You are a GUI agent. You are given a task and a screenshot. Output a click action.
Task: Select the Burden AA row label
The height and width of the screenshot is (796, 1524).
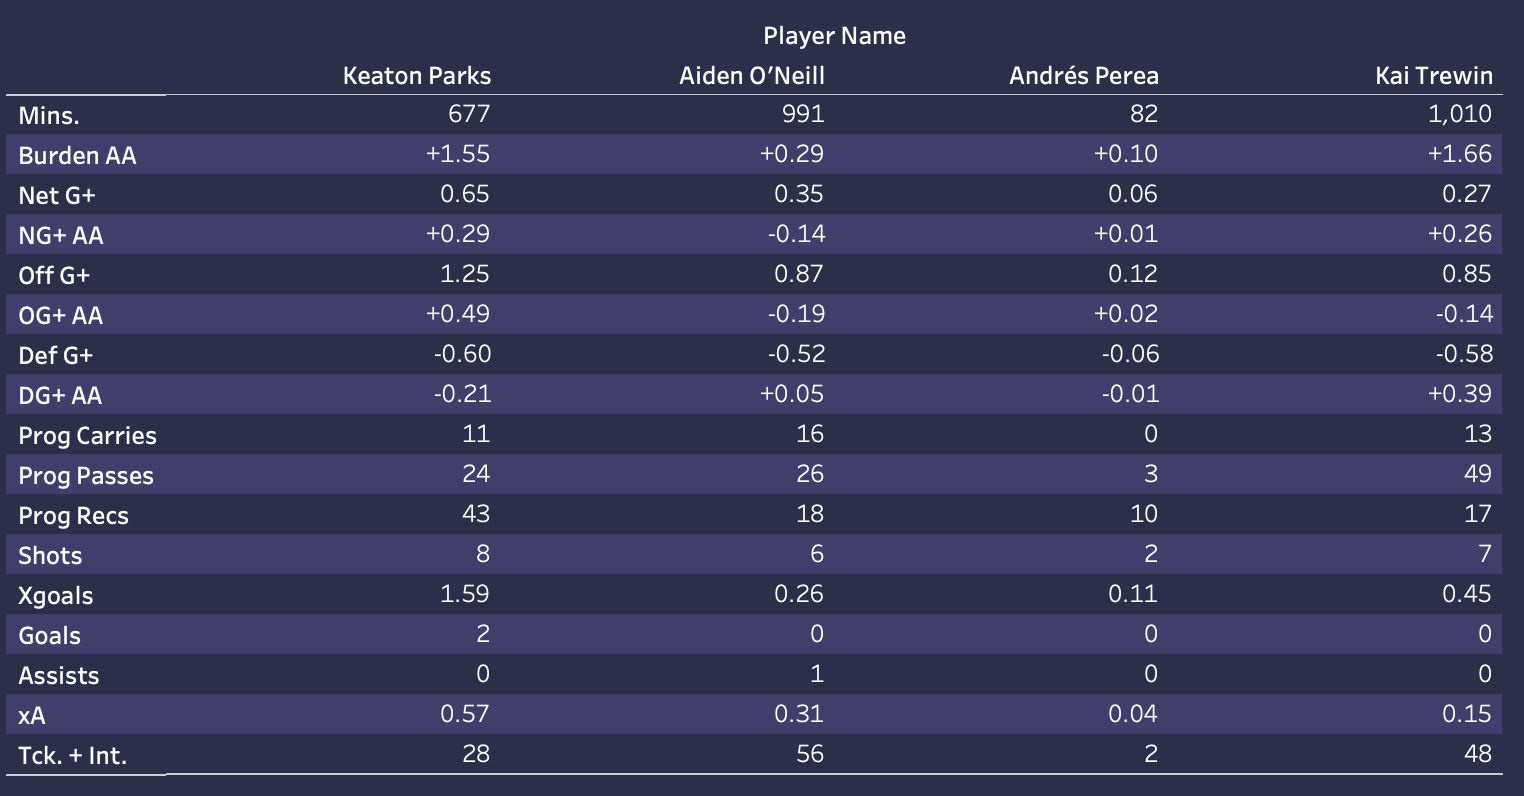coord(77,156)
